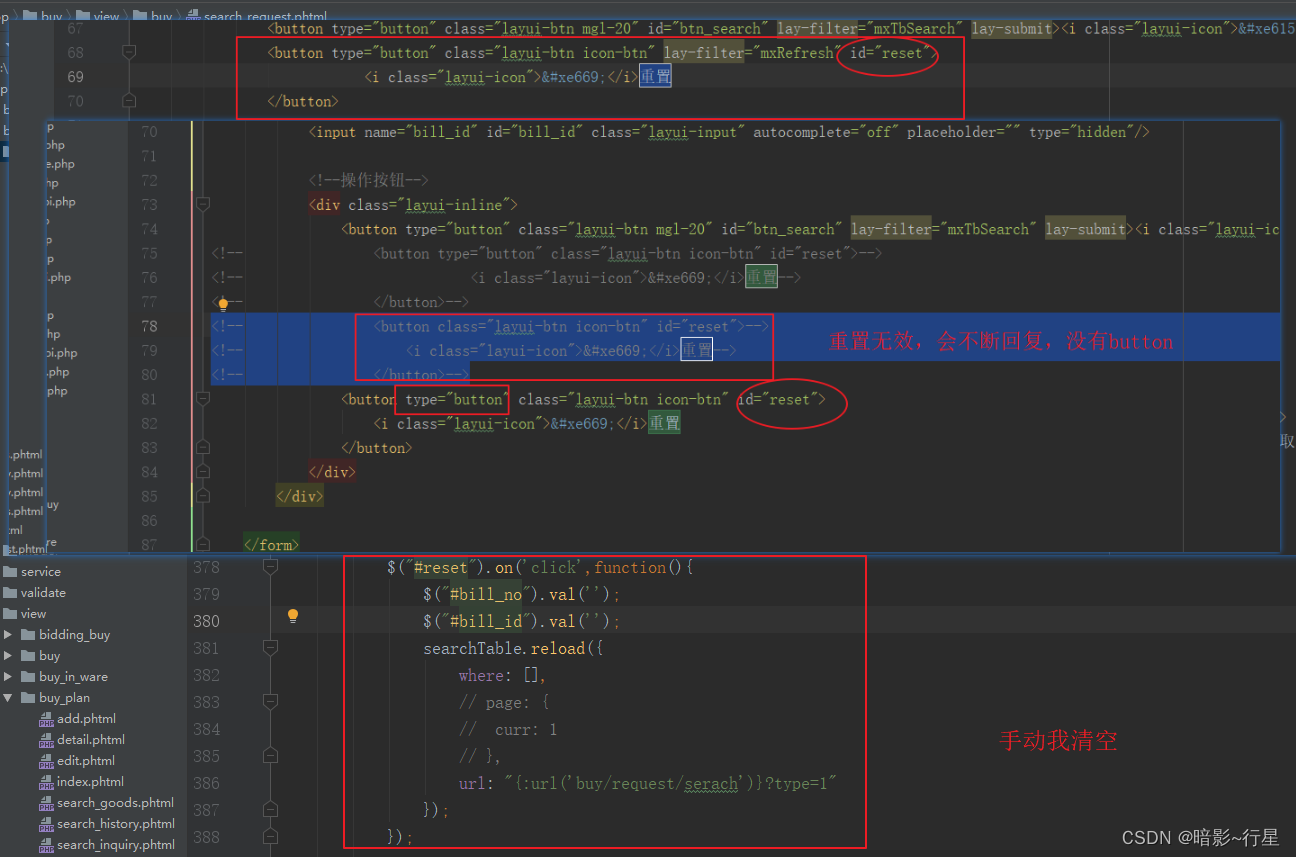Collapse the fold marker on line 378
The image size is (1296, 857).
(269, 567)
